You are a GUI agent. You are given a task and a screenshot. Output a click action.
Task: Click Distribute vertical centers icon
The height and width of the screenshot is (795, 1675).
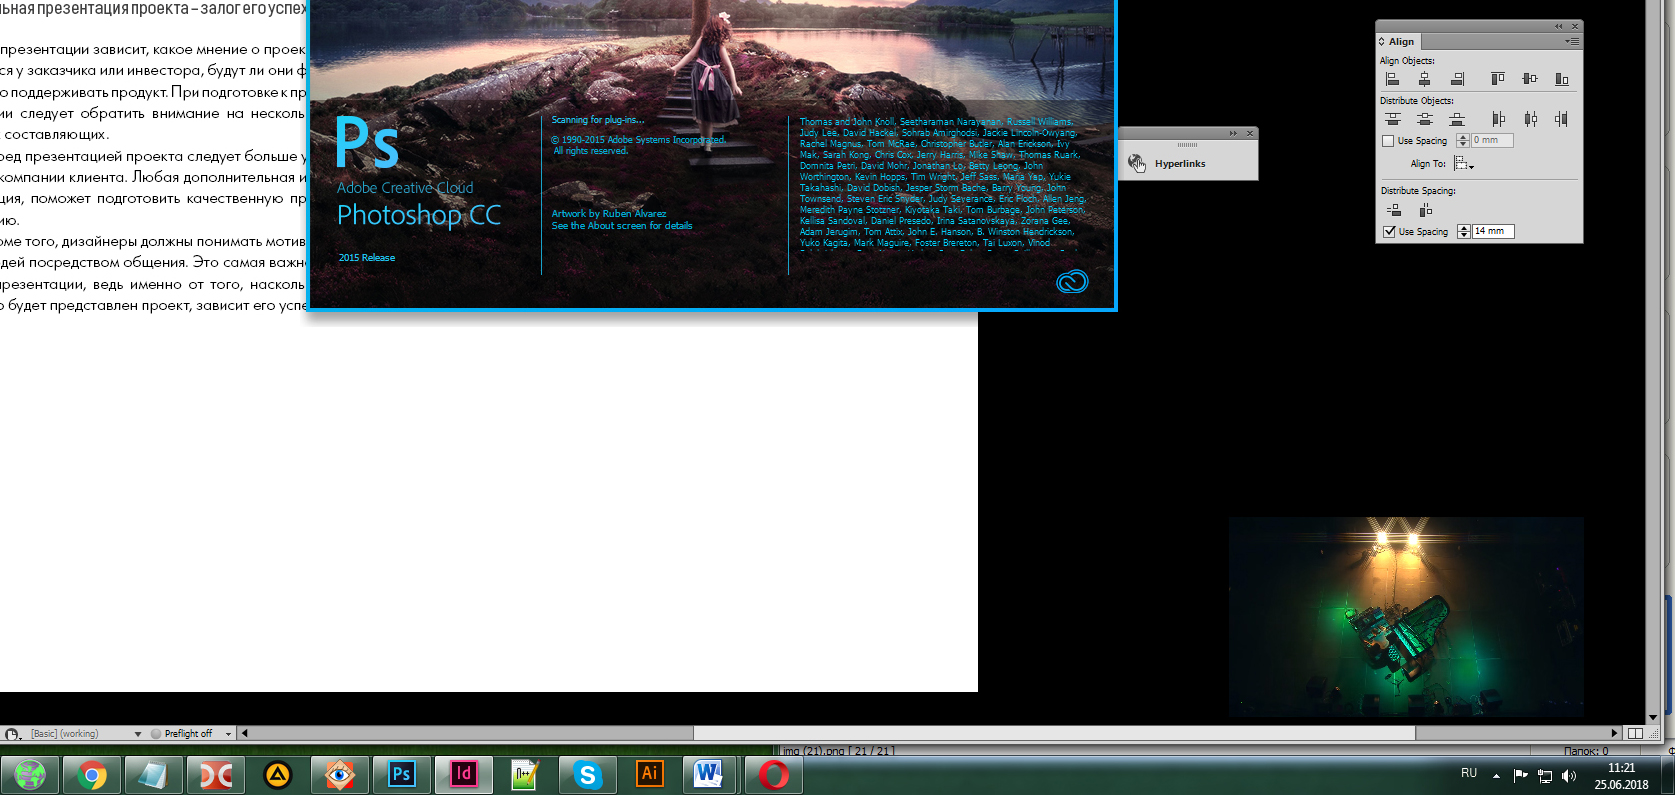click(1424, 119)
